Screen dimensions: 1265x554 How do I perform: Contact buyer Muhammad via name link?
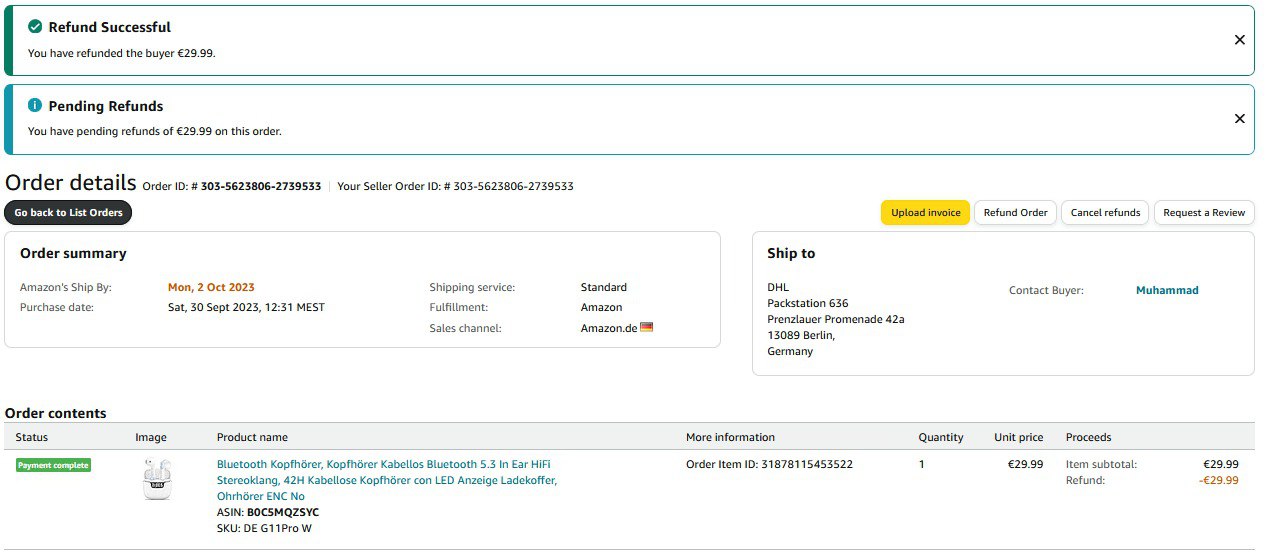point(1166,291)
